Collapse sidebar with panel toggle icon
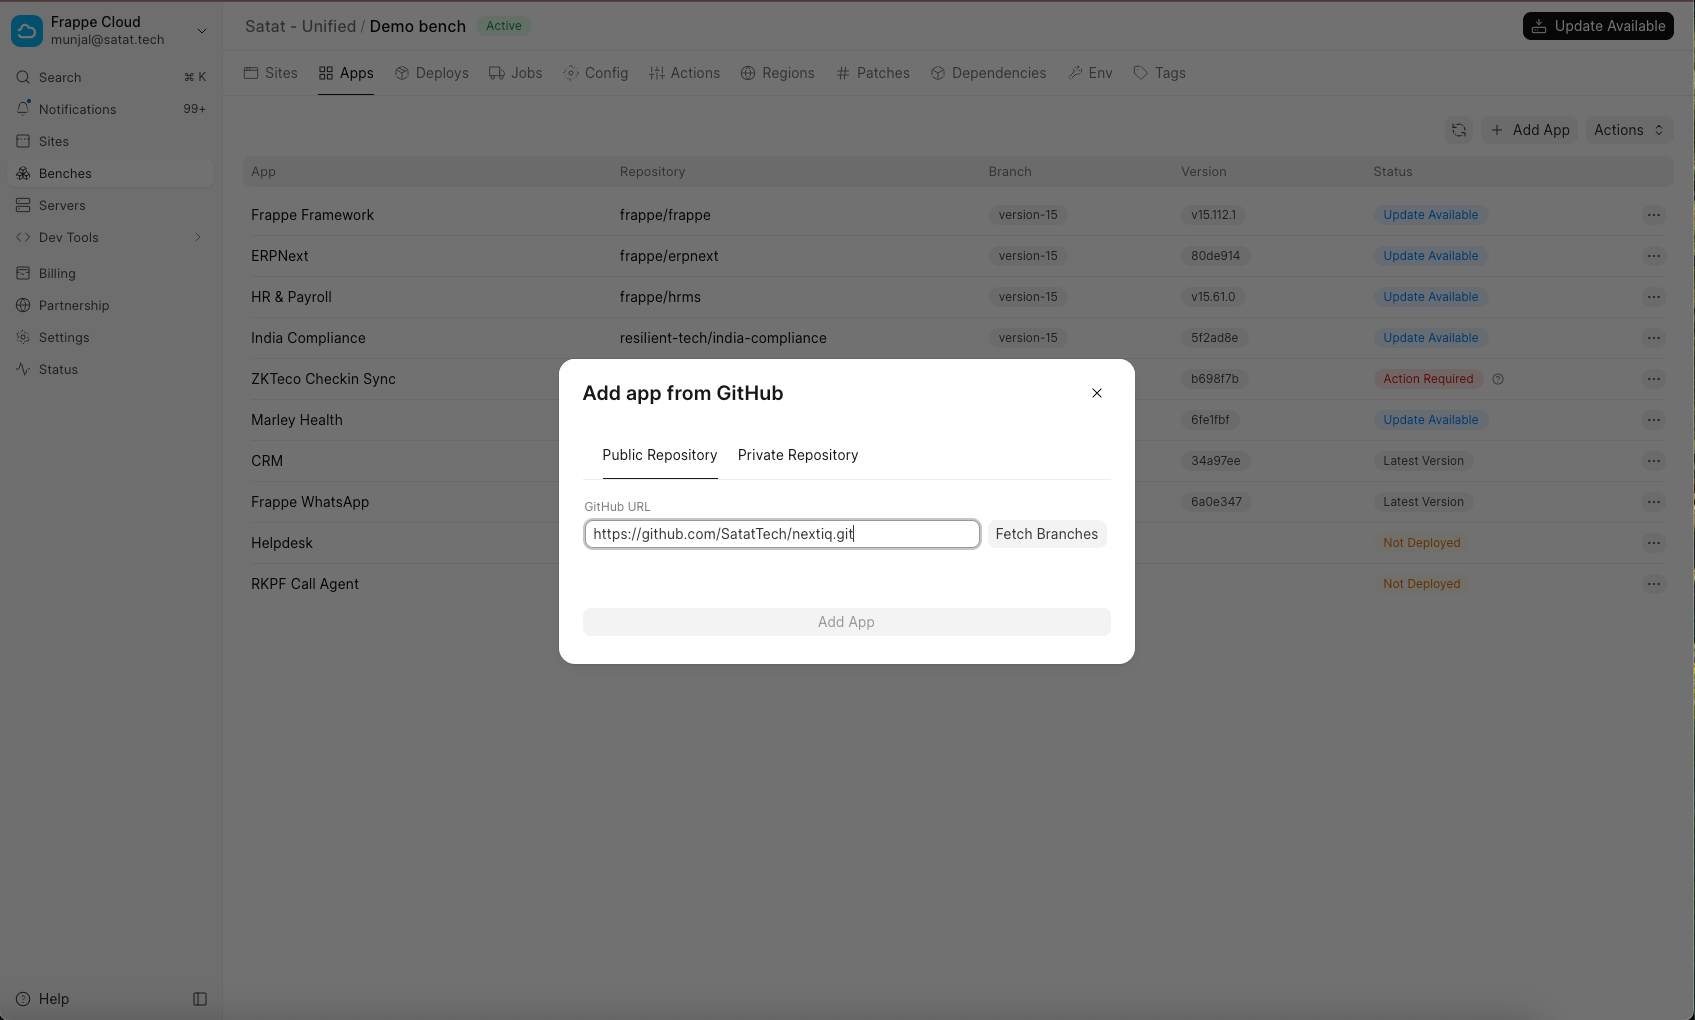Image resolution: width=1695 pixels, height=1020 pixels. pyautogui.click(x=200, y=999)
